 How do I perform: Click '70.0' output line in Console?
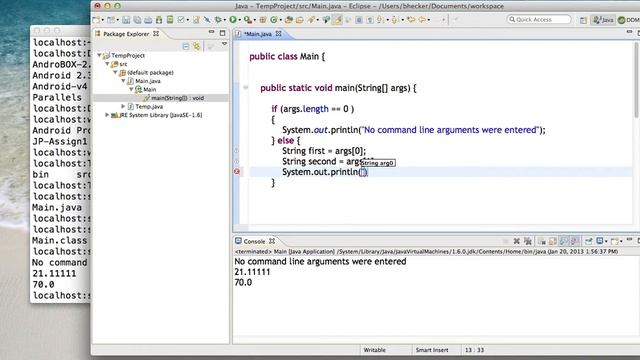point(243,282)
